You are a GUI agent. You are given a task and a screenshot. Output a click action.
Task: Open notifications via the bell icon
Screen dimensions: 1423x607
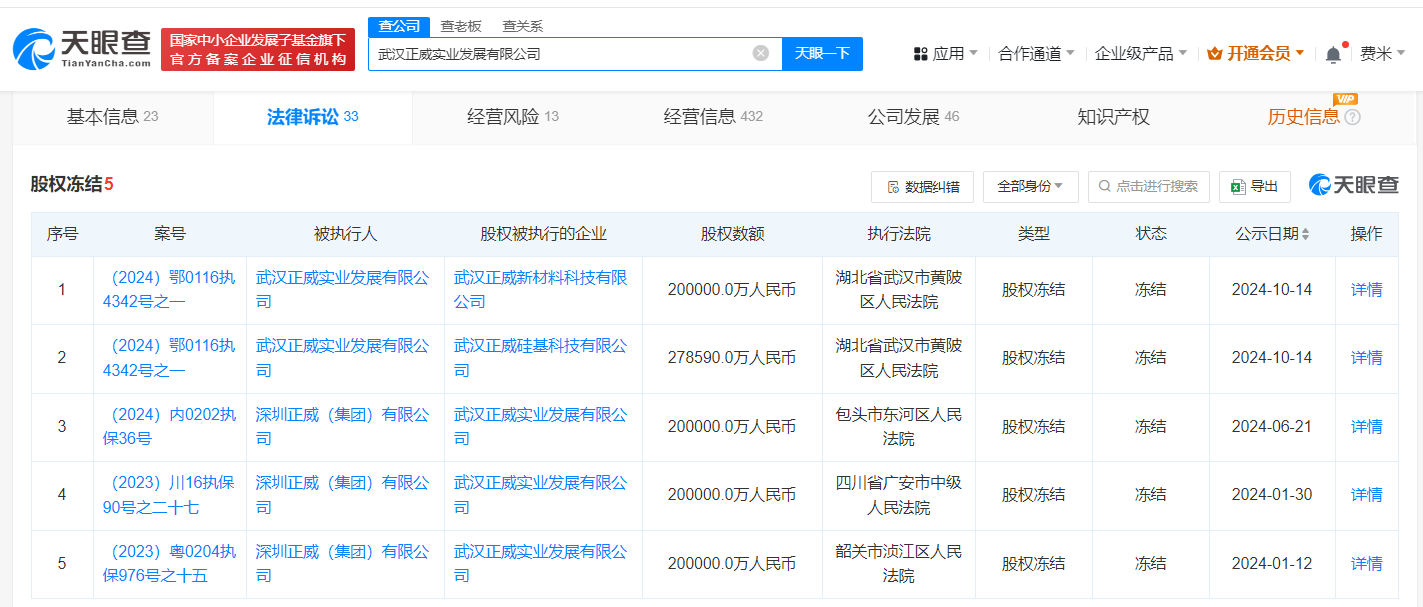click(x=1333, y=54)
